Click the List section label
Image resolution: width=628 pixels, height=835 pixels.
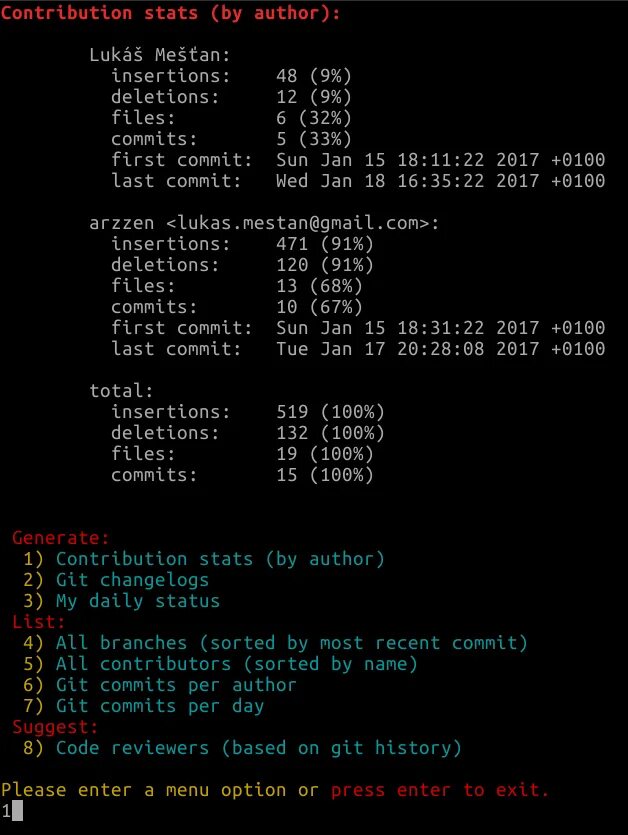pyautogui.click(x=38, y=622)
